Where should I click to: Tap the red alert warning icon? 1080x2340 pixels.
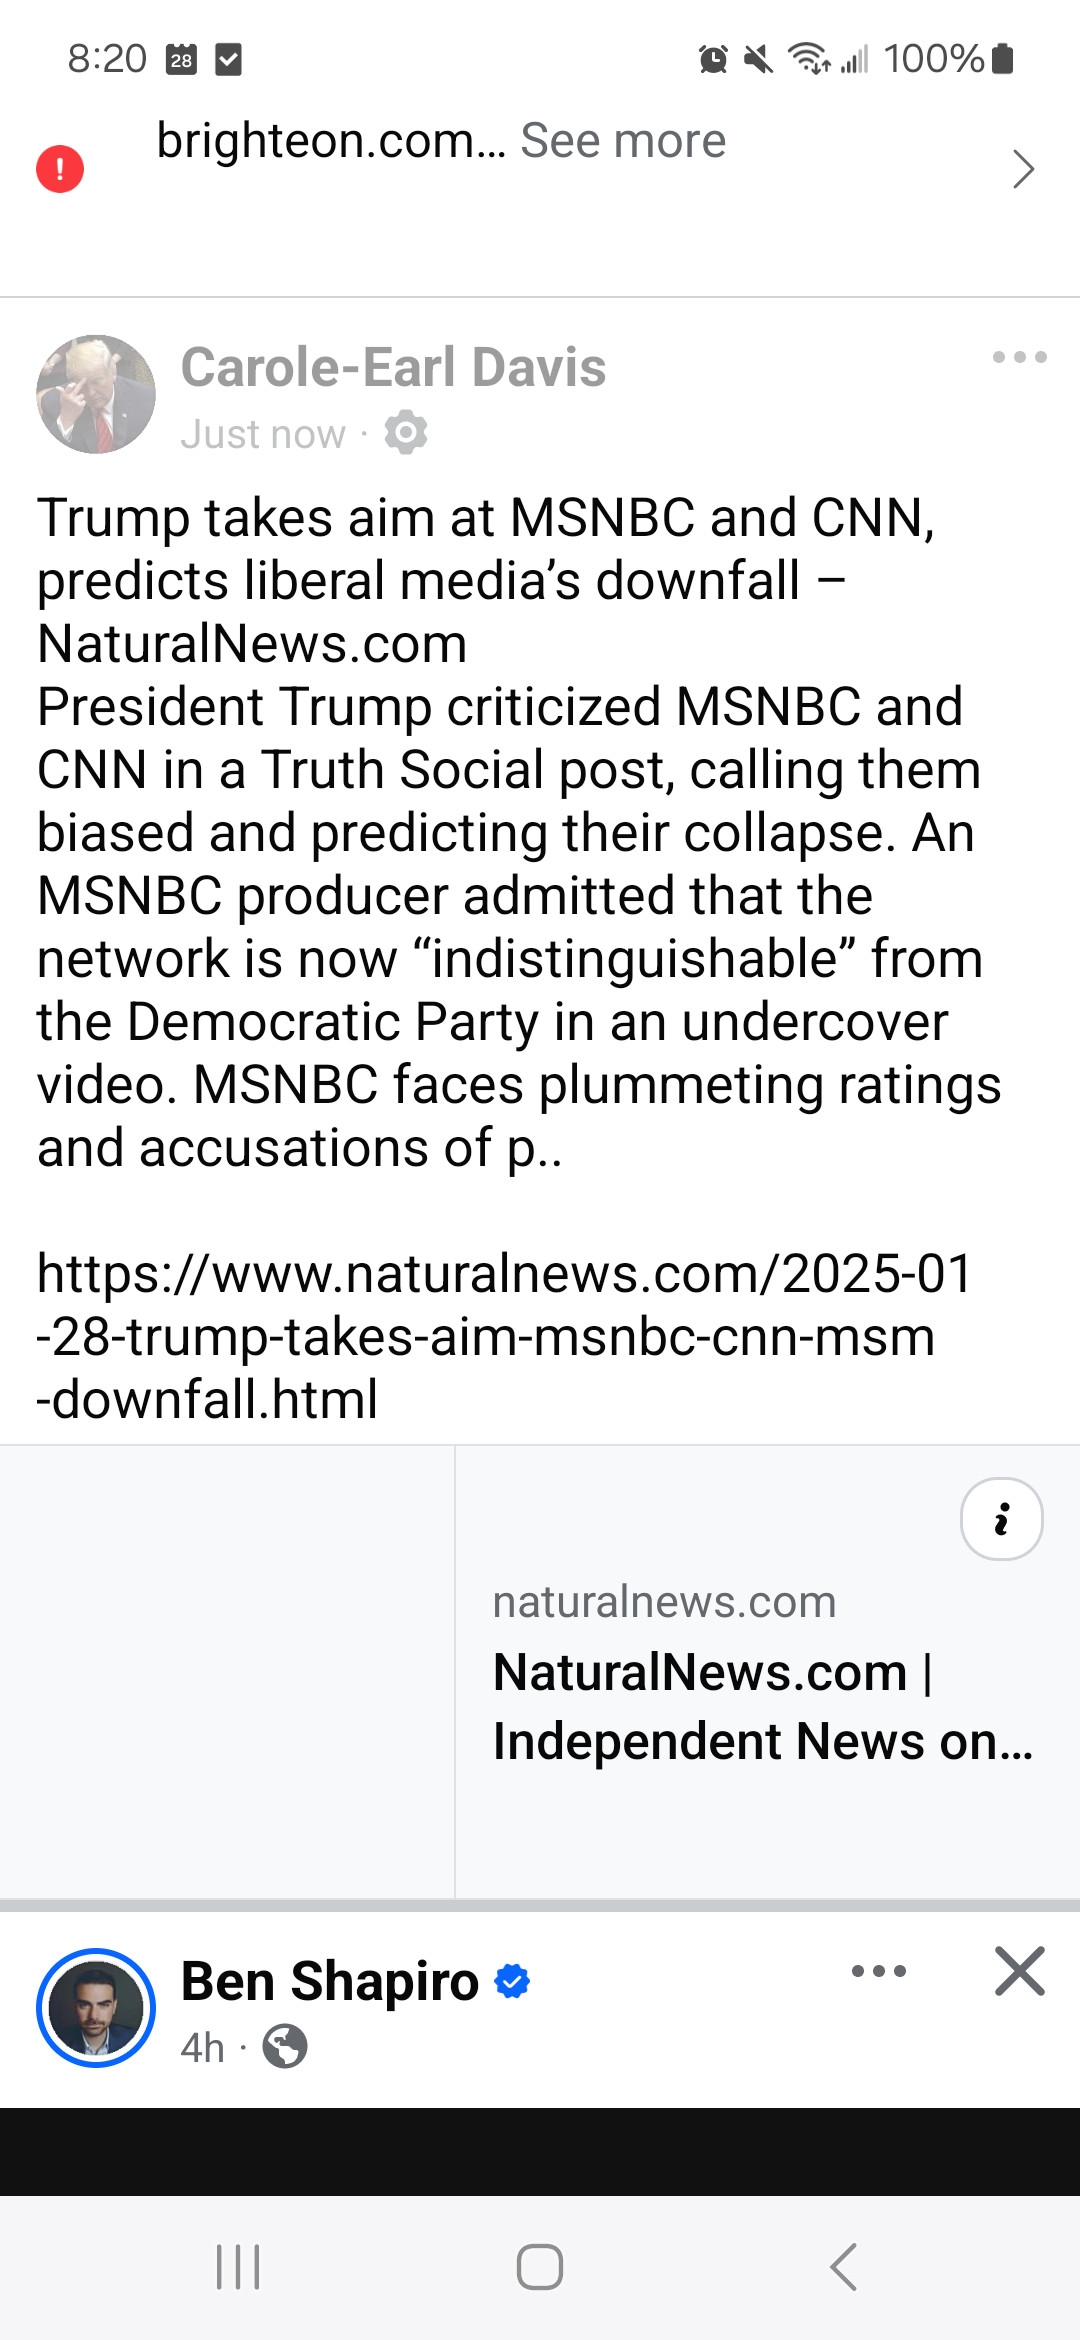click(x=60, y=168)
